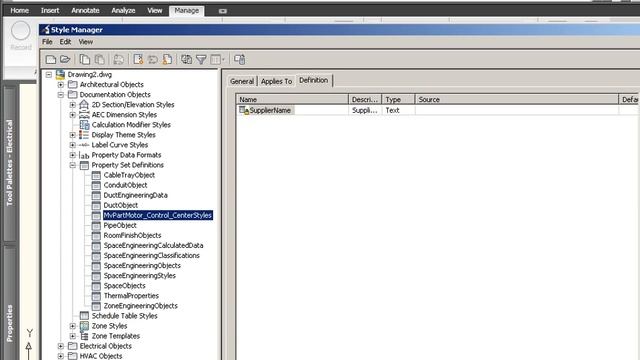The width and height of the screenshot is (640, 360).
Task: Open the Edit menu in Style Manager
Action: [x=65, y=42]
